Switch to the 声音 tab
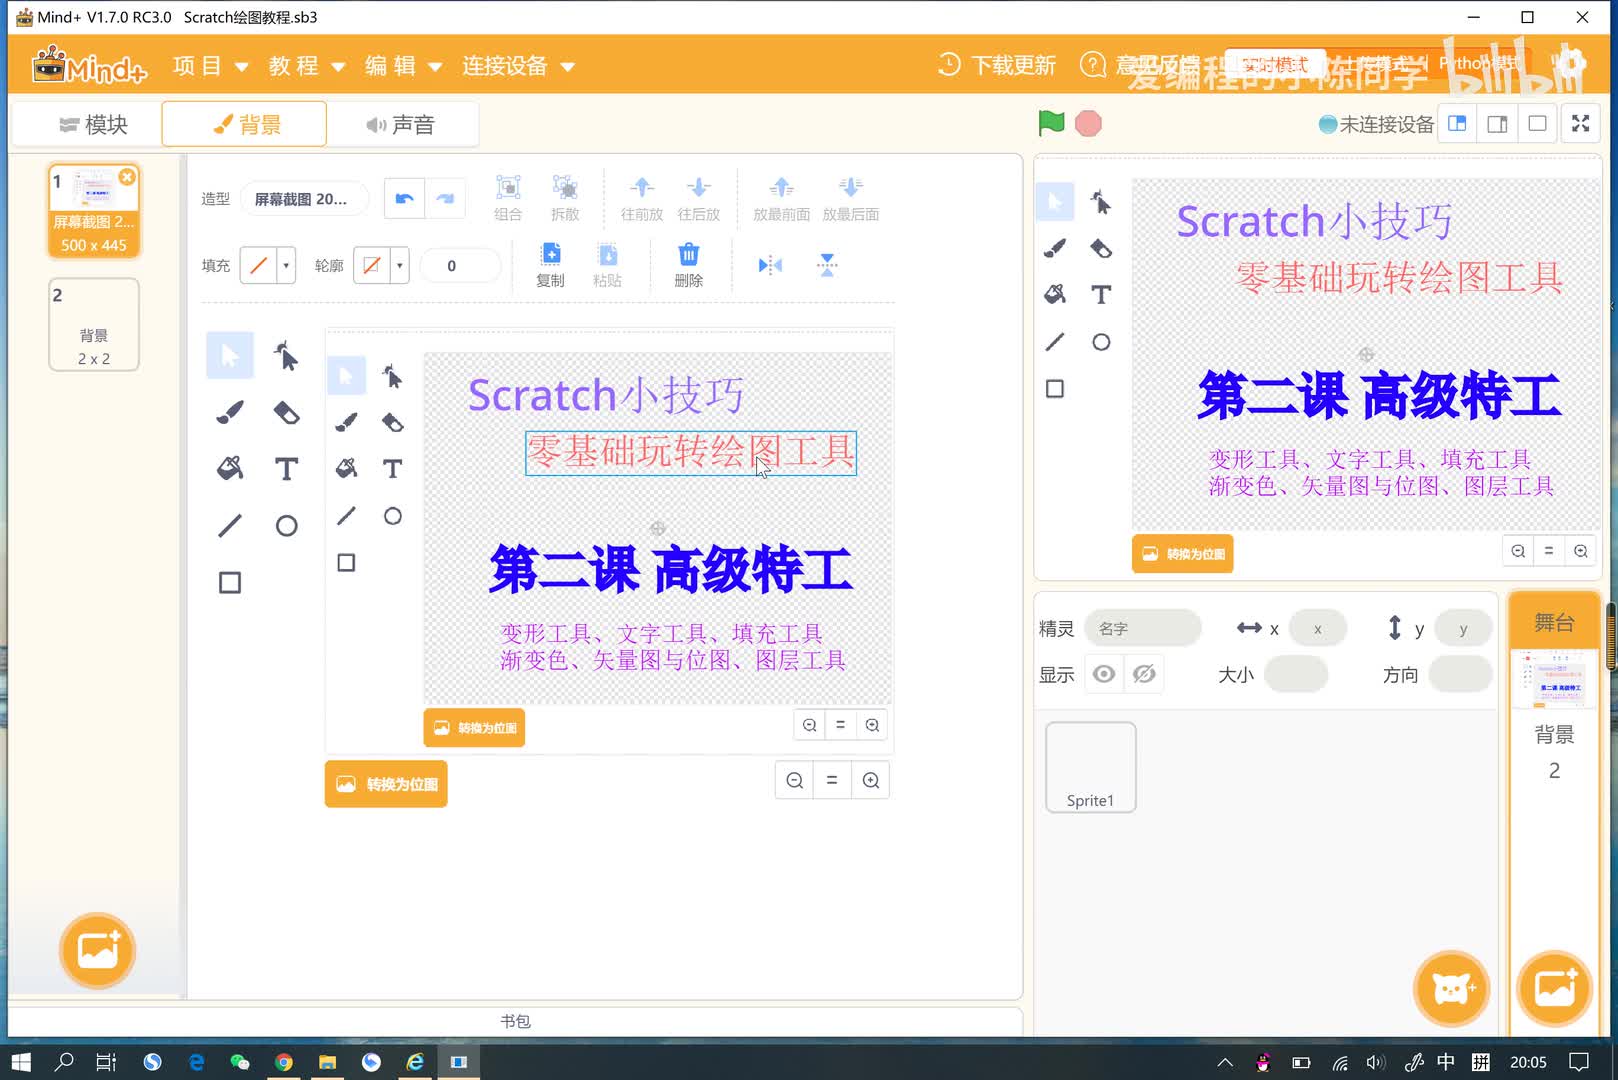The image size is (1618, 1080). [400, 124]
